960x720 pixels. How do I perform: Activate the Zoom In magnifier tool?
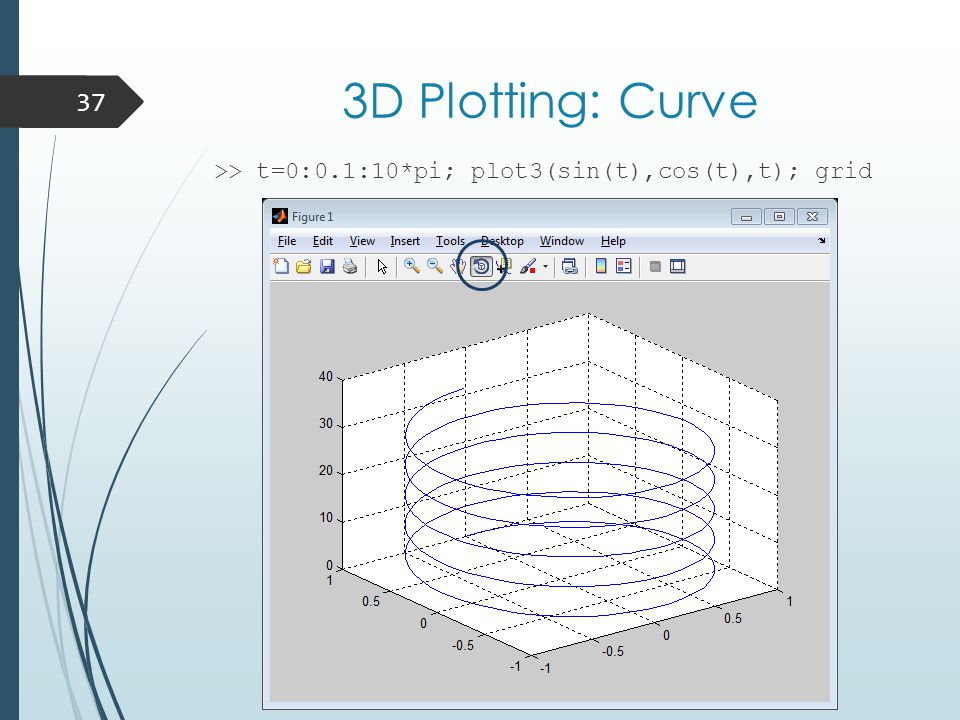[x=411, y=266]
